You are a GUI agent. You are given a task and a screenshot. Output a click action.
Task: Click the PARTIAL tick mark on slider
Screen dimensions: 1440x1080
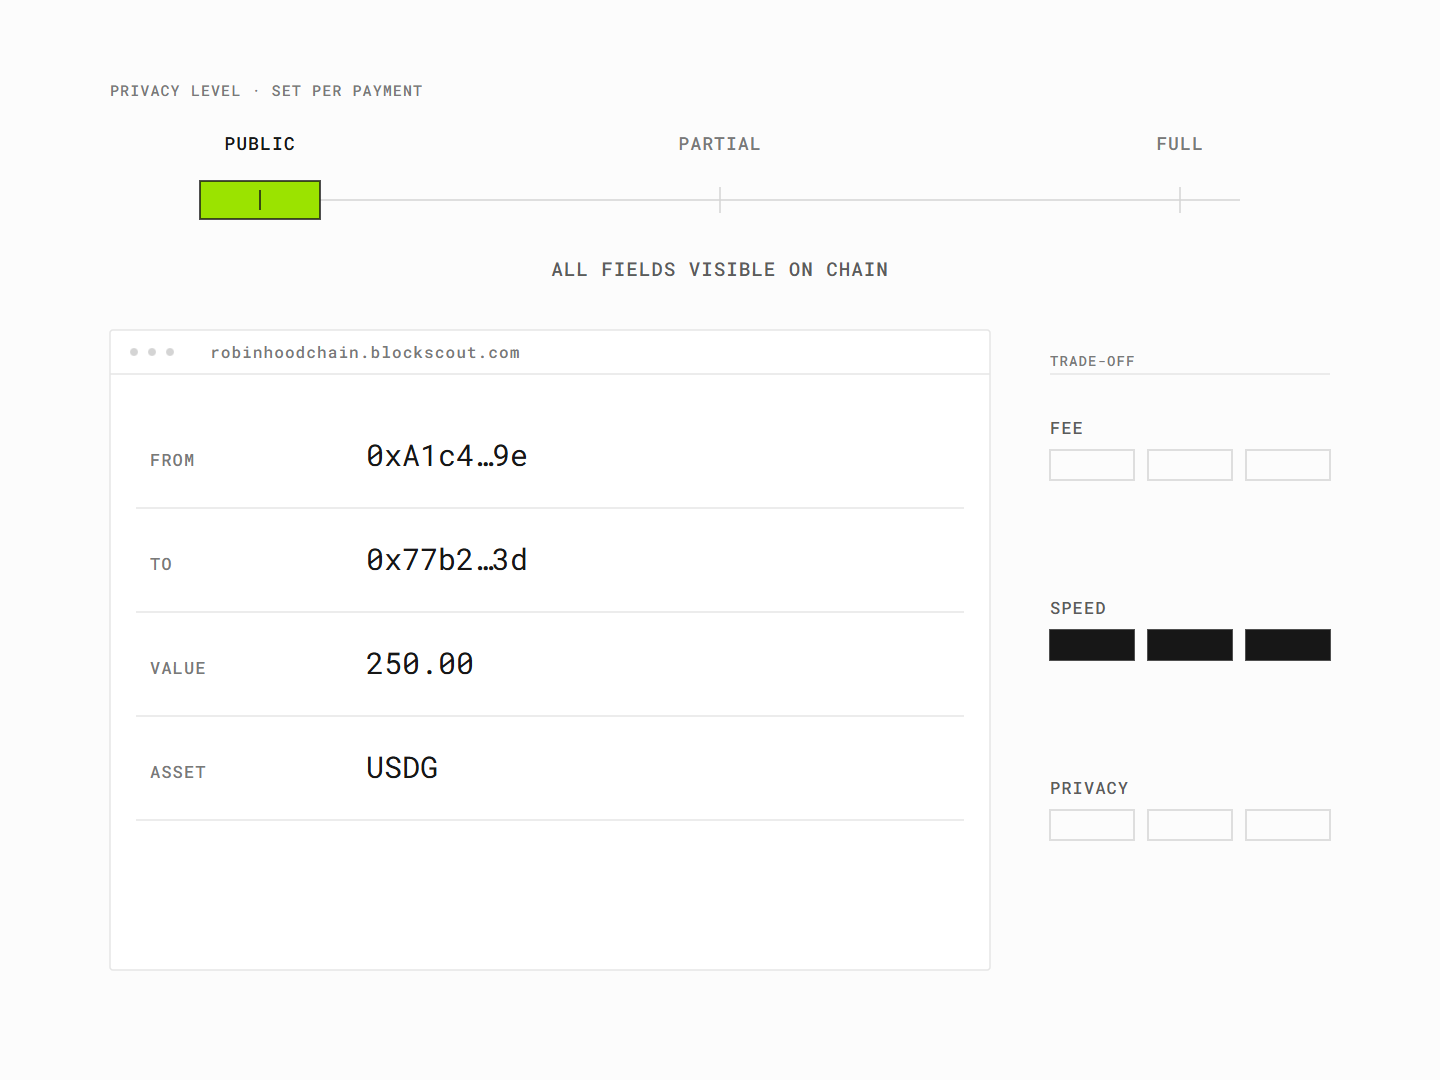720,200
